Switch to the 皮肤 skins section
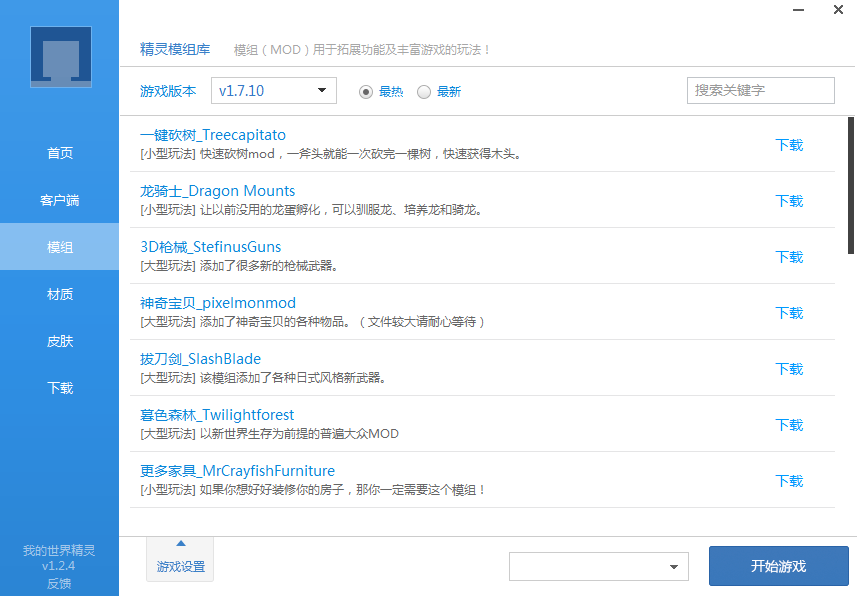 coord(60,341)
